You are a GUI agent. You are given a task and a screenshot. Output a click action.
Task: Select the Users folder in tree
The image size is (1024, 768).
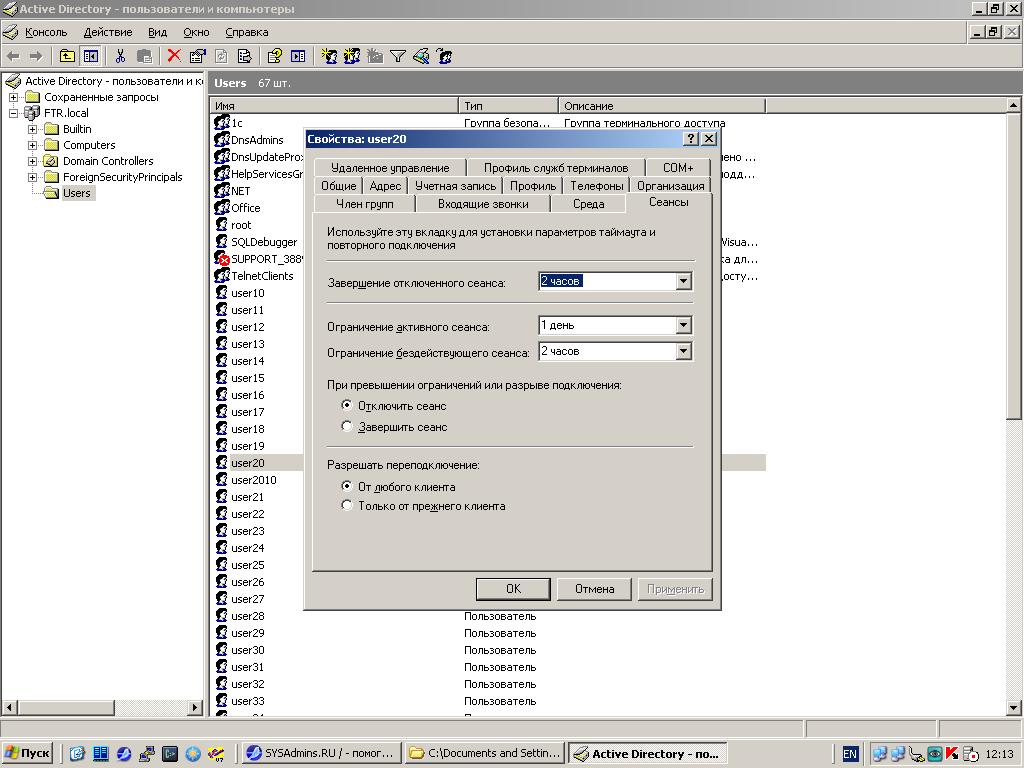(x=76, y=193)
